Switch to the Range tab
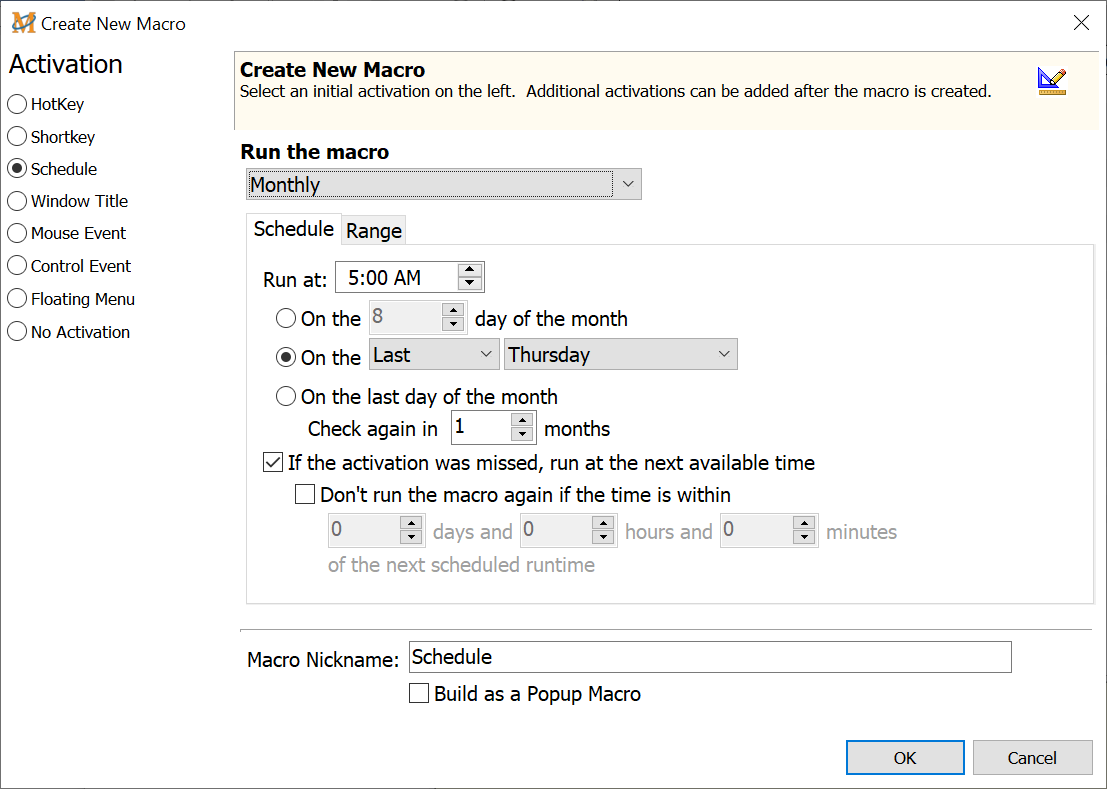1107x789 pixels. [374, 231]
